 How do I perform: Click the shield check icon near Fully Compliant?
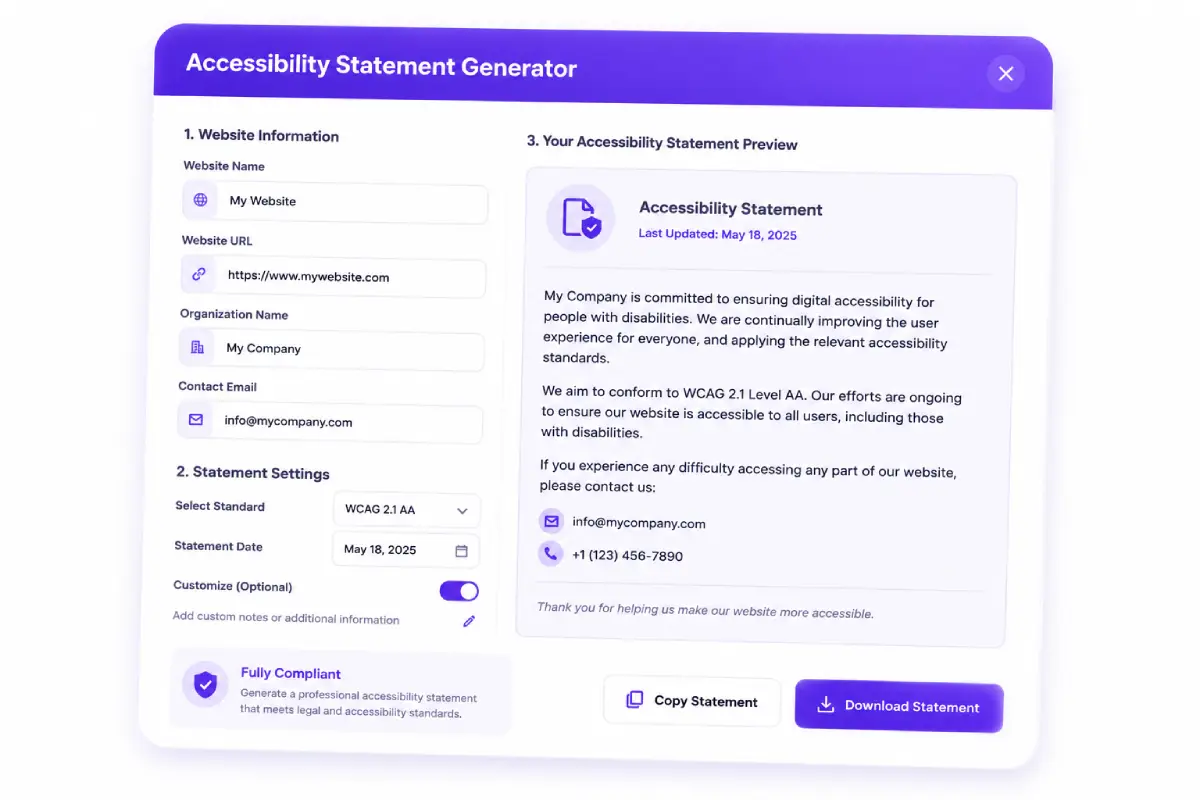pyautogui.click(x=205, y=685)
